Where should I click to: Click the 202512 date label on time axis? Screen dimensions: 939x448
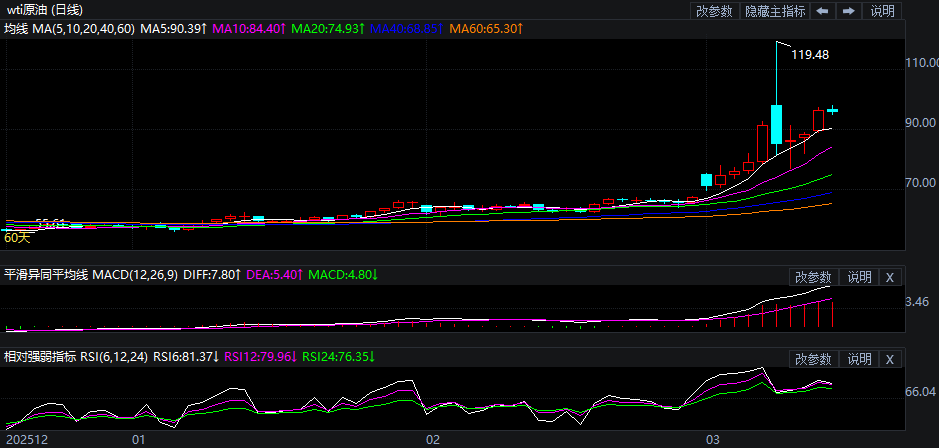(x=25, y=439)
